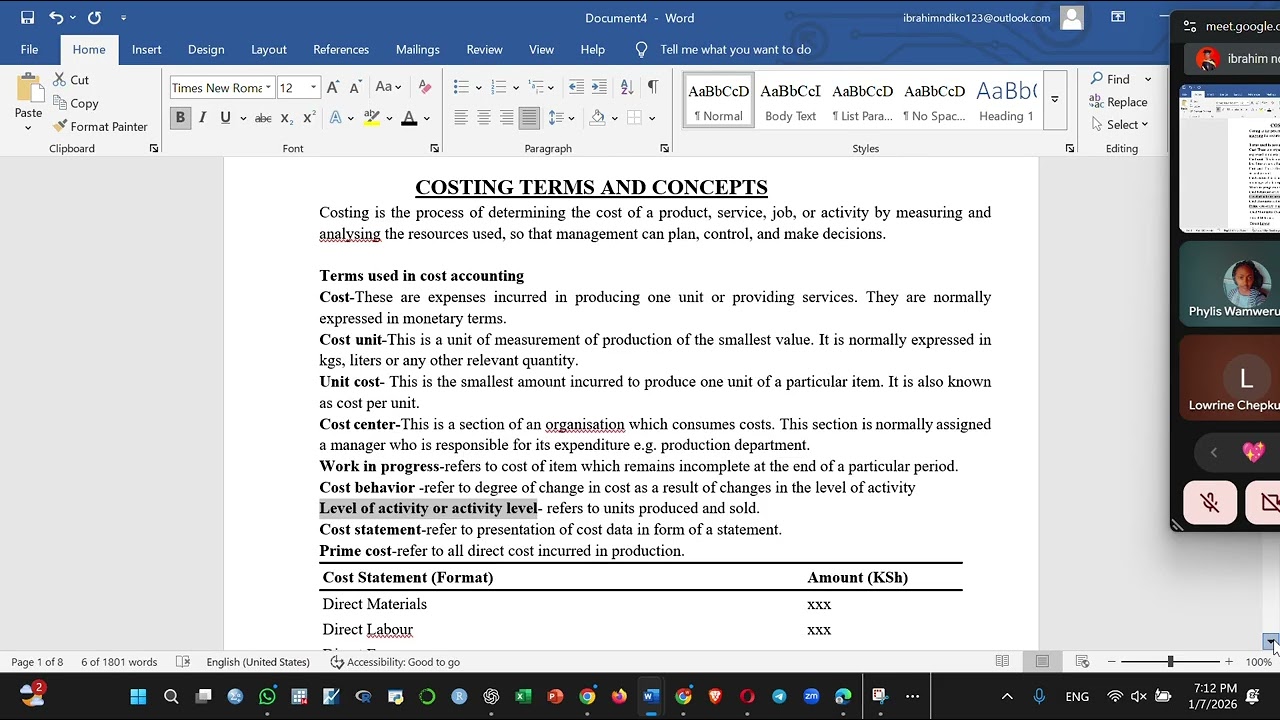The height and width of the screenshot is (720, 1280).
Task: Click the Copy button
Action: coord(75,103)
